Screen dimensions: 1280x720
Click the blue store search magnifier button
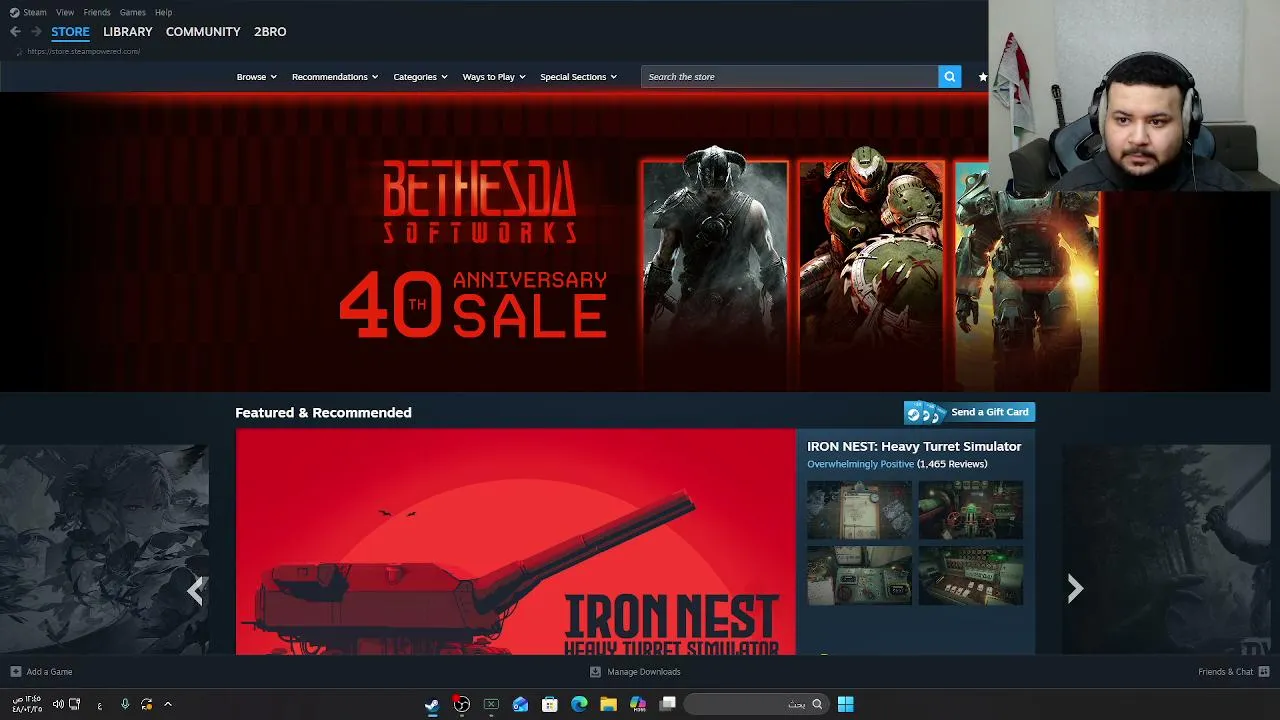click(x=949, y=77)
